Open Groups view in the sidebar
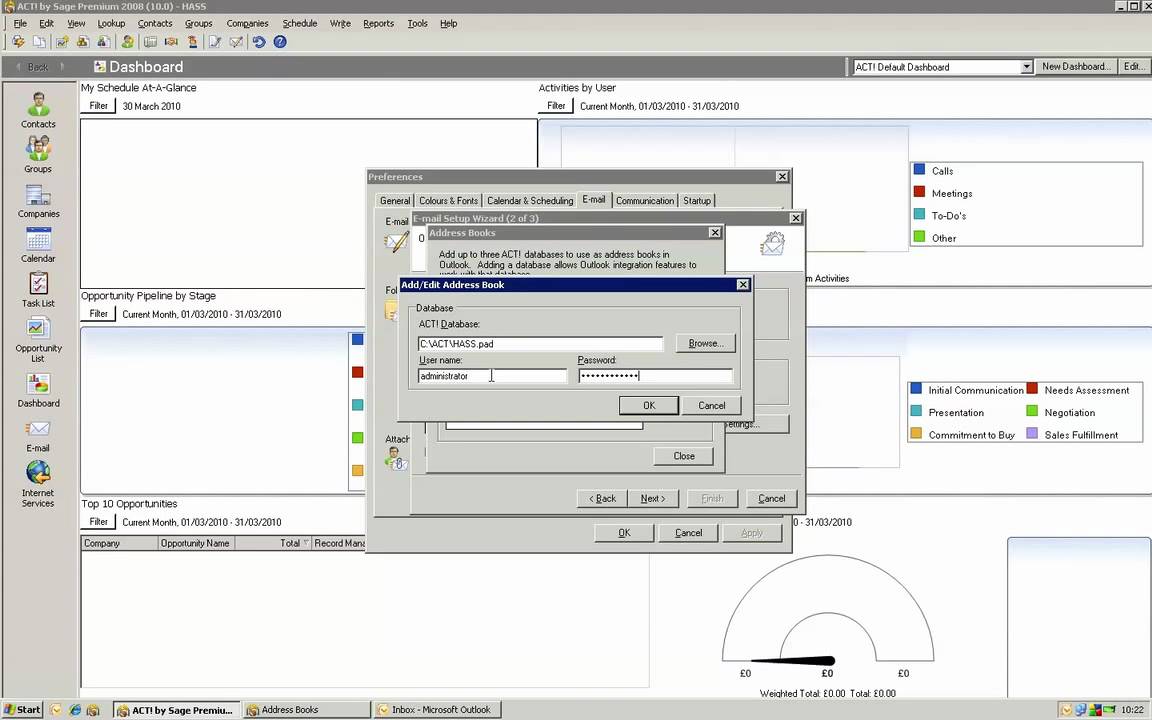1152x720 pixels. (38, 154)
